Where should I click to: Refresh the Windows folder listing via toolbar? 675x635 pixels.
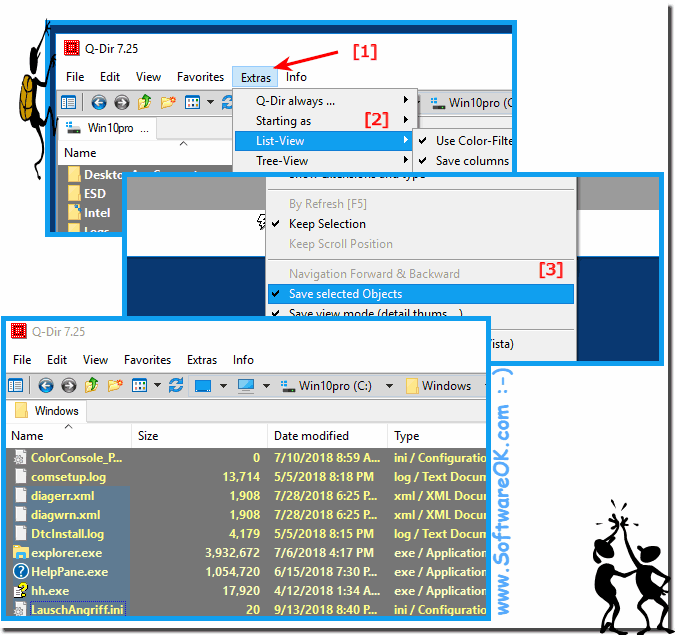pyautogui.click(x=176, y=385)
